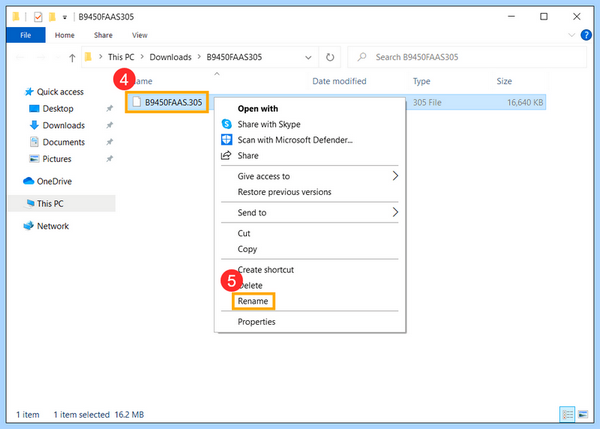This screenshot has height=429, width=600.
Task: Click the 16,640 KB size cell
Action: coord(525,103)
